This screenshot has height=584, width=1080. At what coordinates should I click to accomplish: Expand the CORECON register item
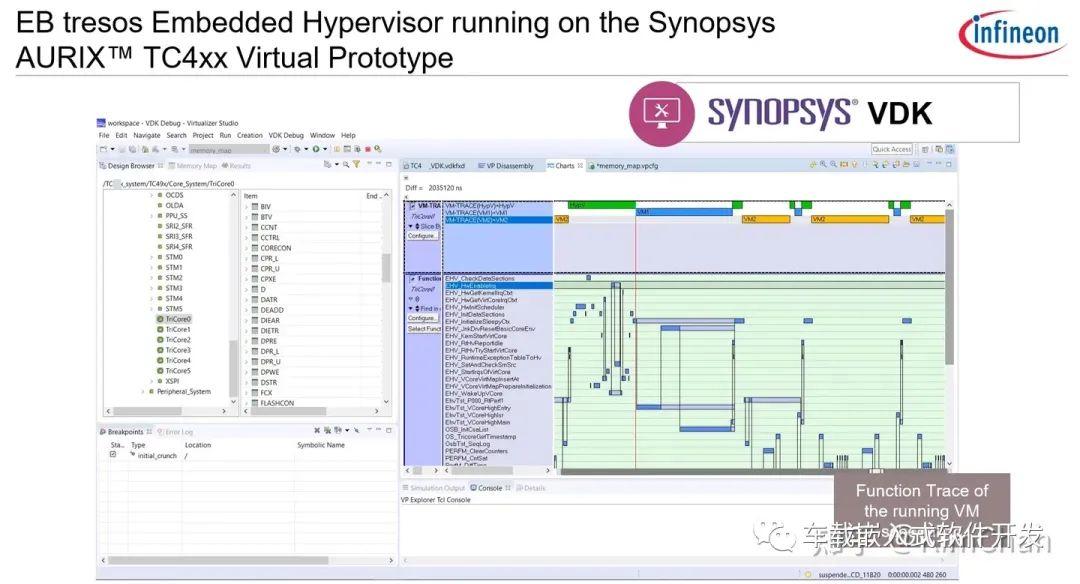pos(247,248)
